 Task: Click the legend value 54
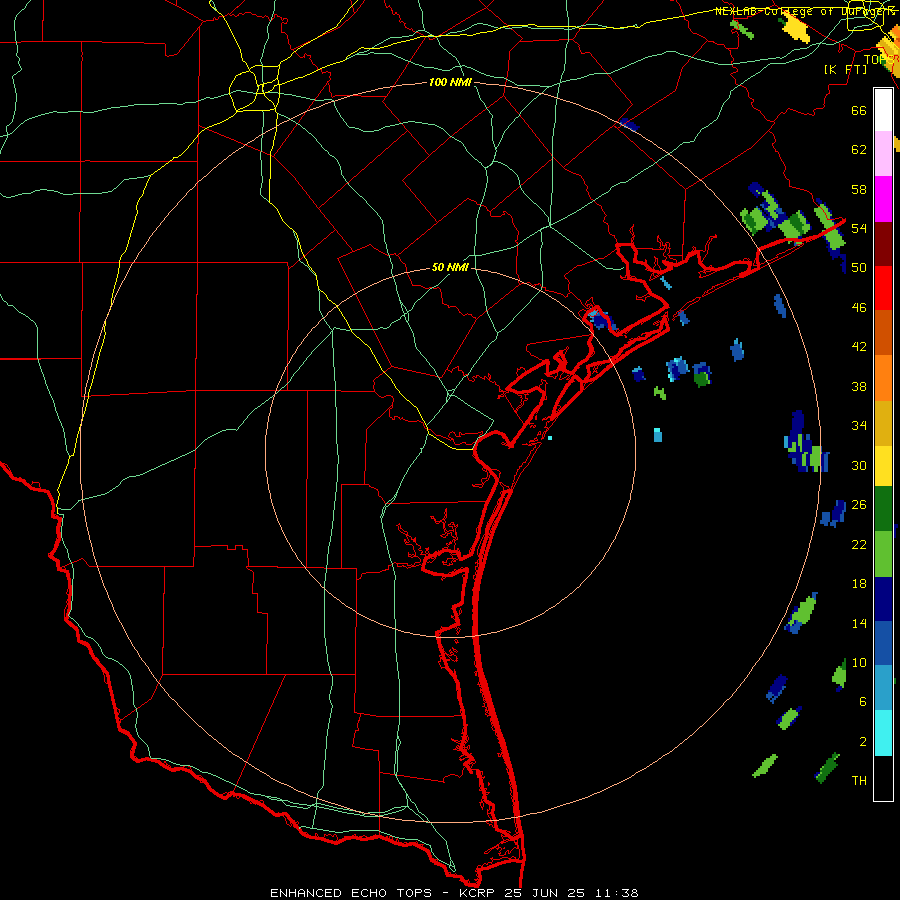[x=859, y=228]
